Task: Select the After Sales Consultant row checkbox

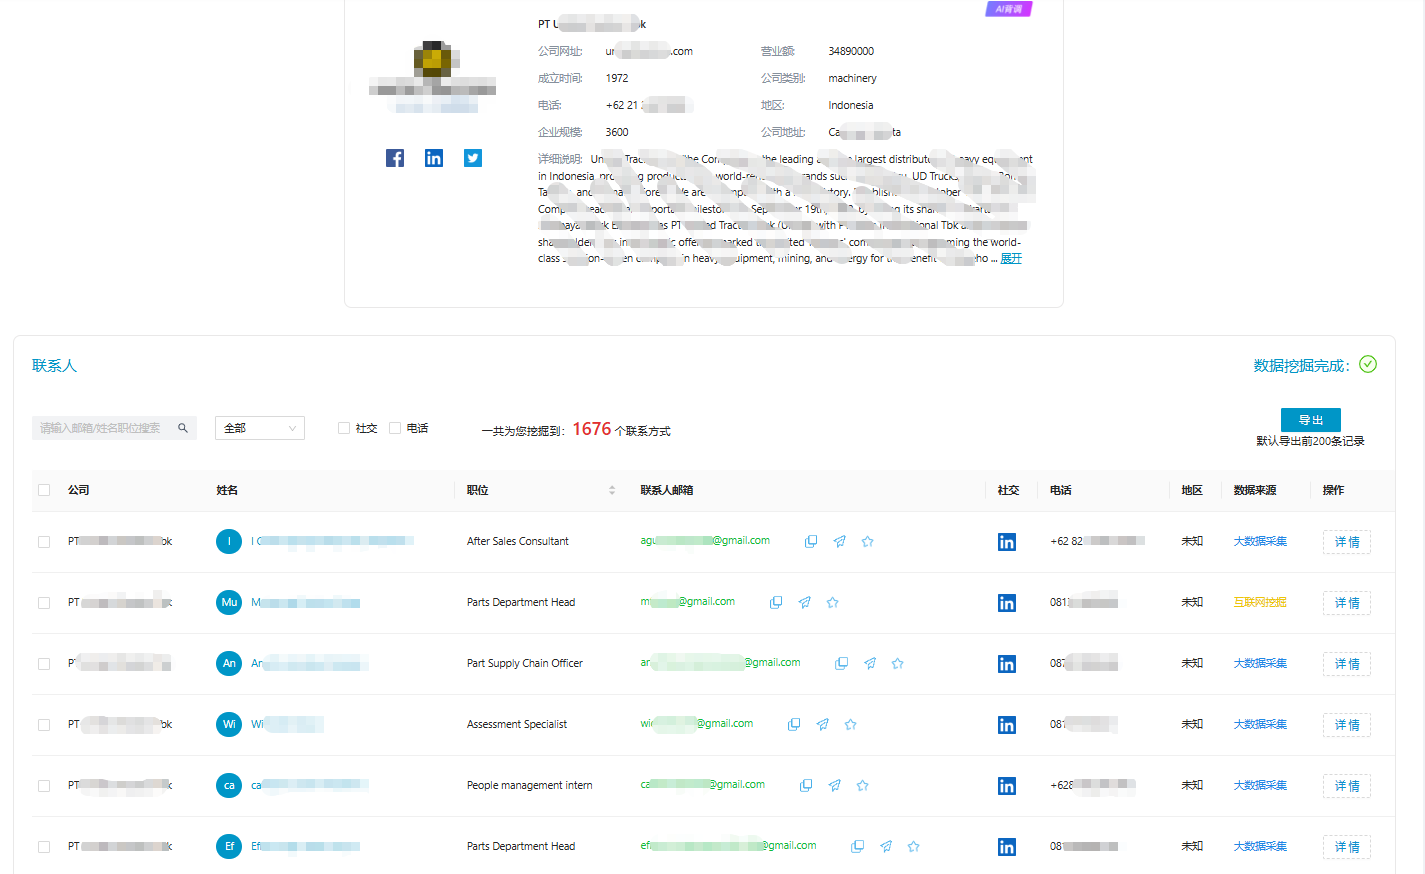Action: (44, 542)
